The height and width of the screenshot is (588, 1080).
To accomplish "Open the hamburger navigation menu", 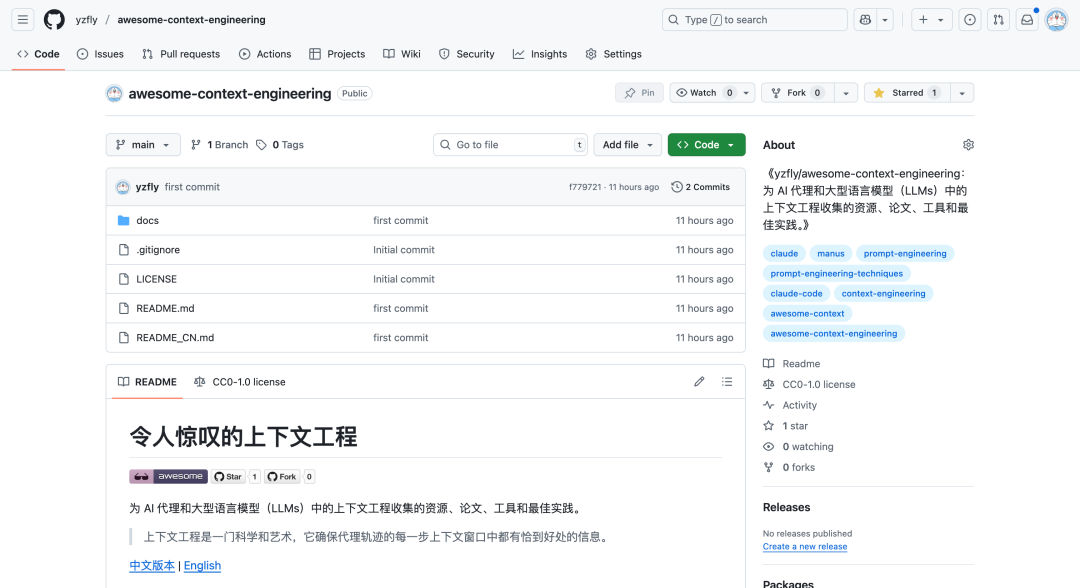I will click(23, 20).
